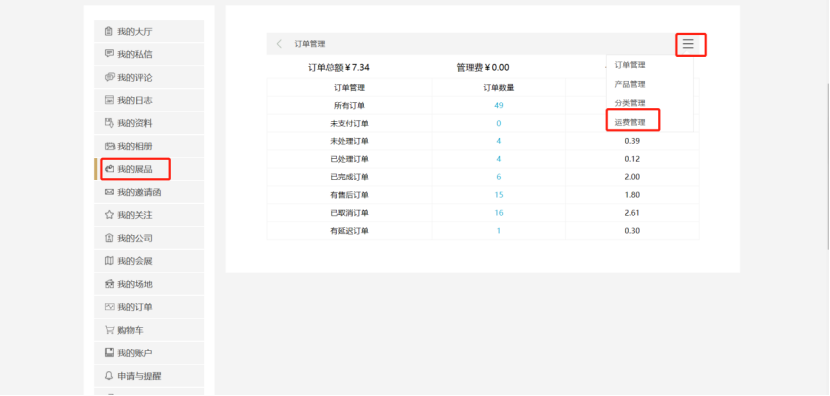Open 我的私信 sidebar entry
This screenshot has height=396, width=830.
tap(149, 54)
